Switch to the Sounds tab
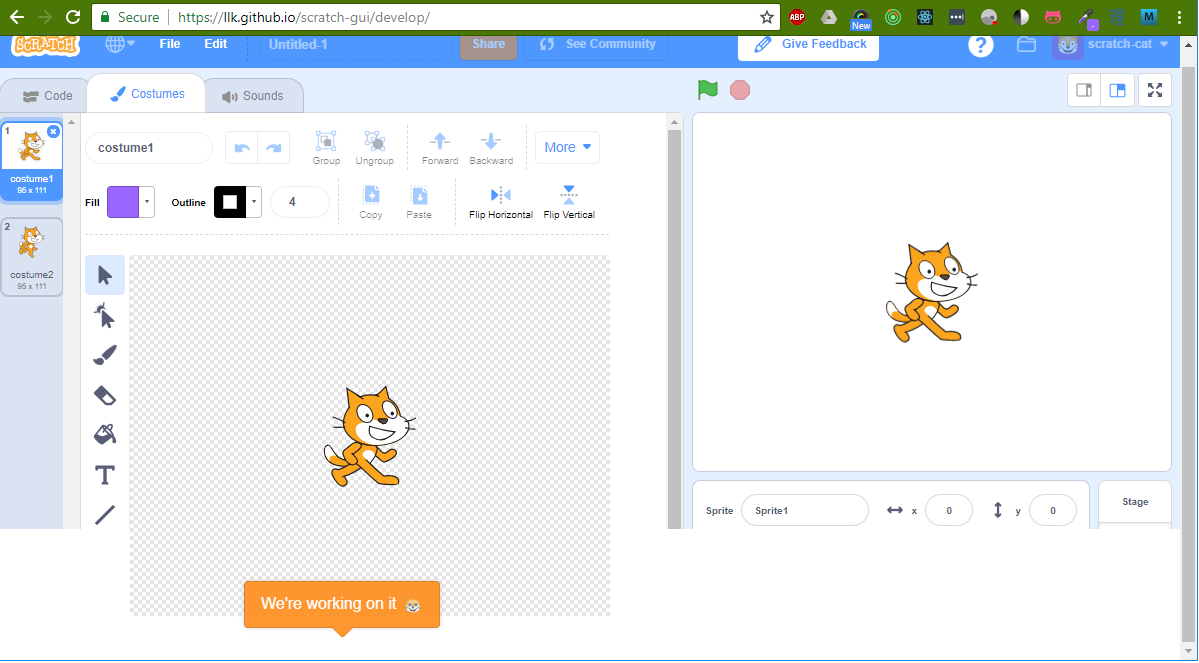 pyautogui.click(x=254, y=95)
